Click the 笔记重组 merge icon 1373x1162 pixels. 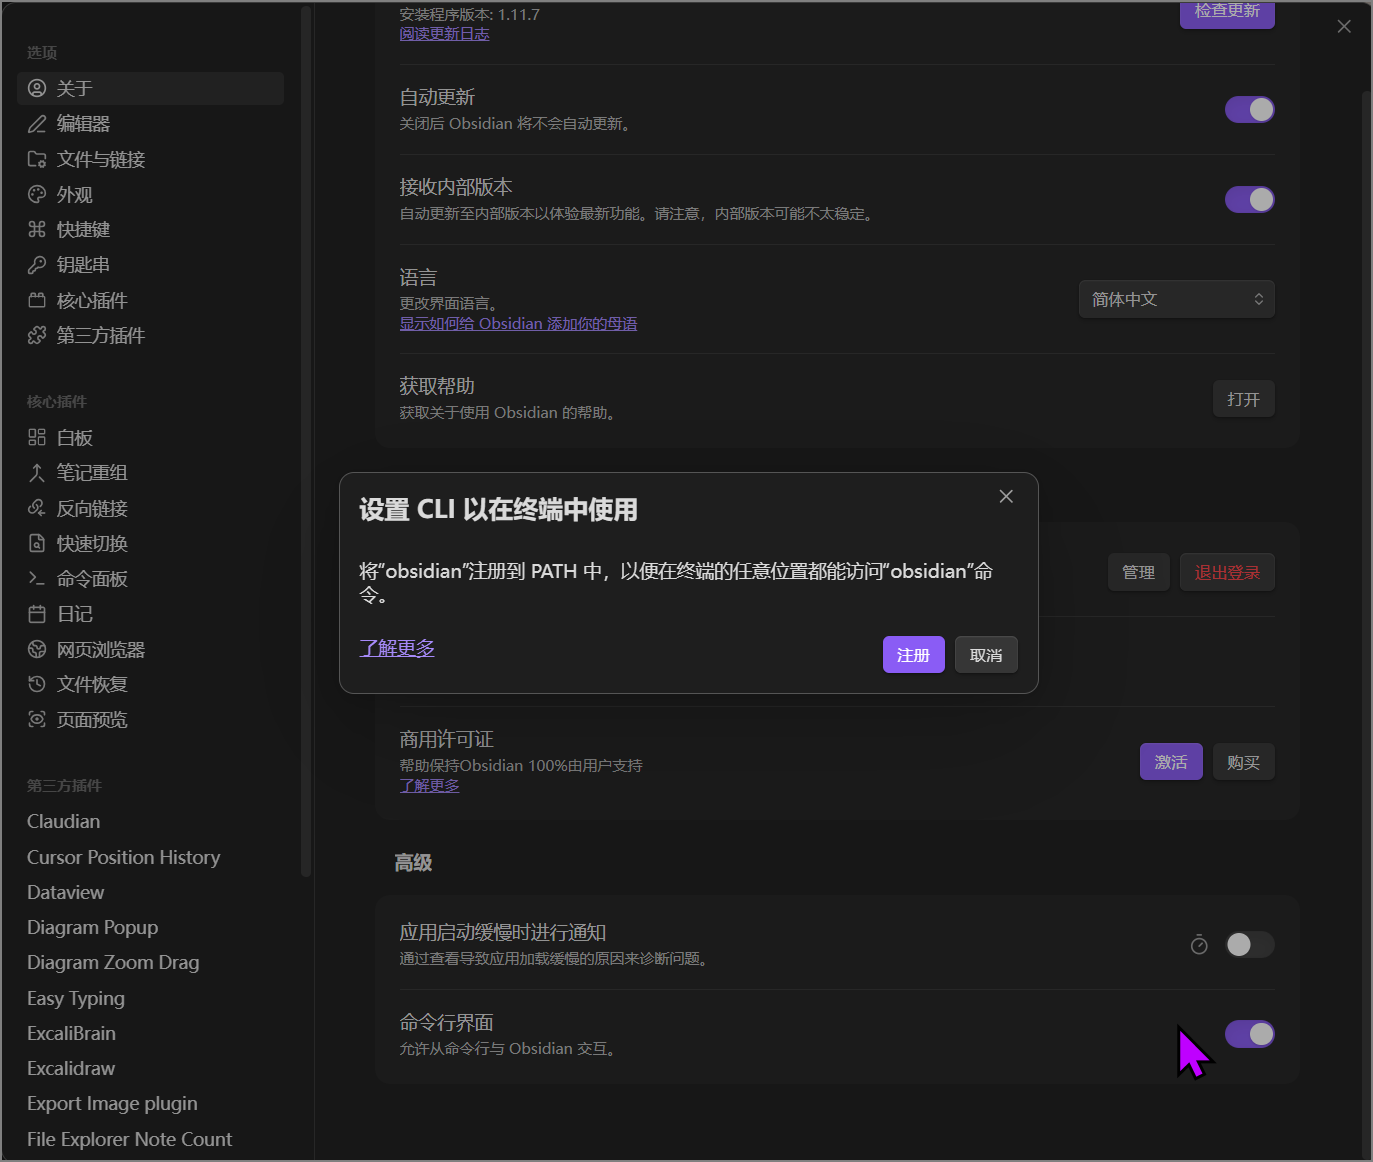(x=37, y=473)
